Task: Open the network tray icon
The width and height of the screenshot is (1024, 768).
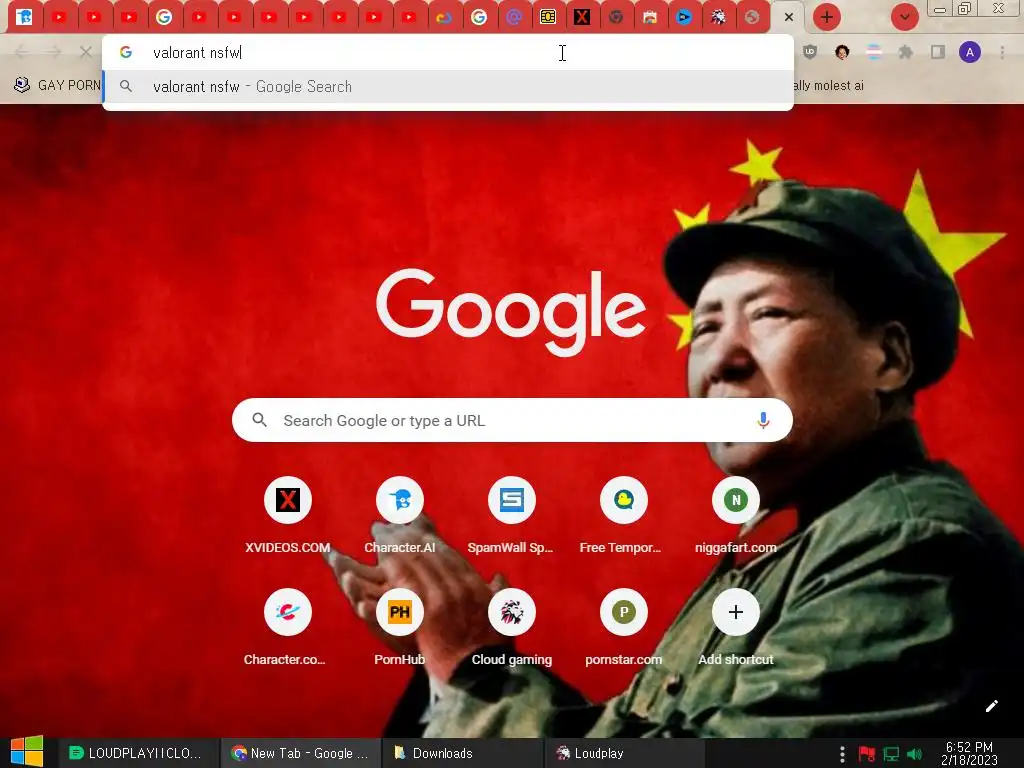Action: pyautogui.click(x=891, y=754)
